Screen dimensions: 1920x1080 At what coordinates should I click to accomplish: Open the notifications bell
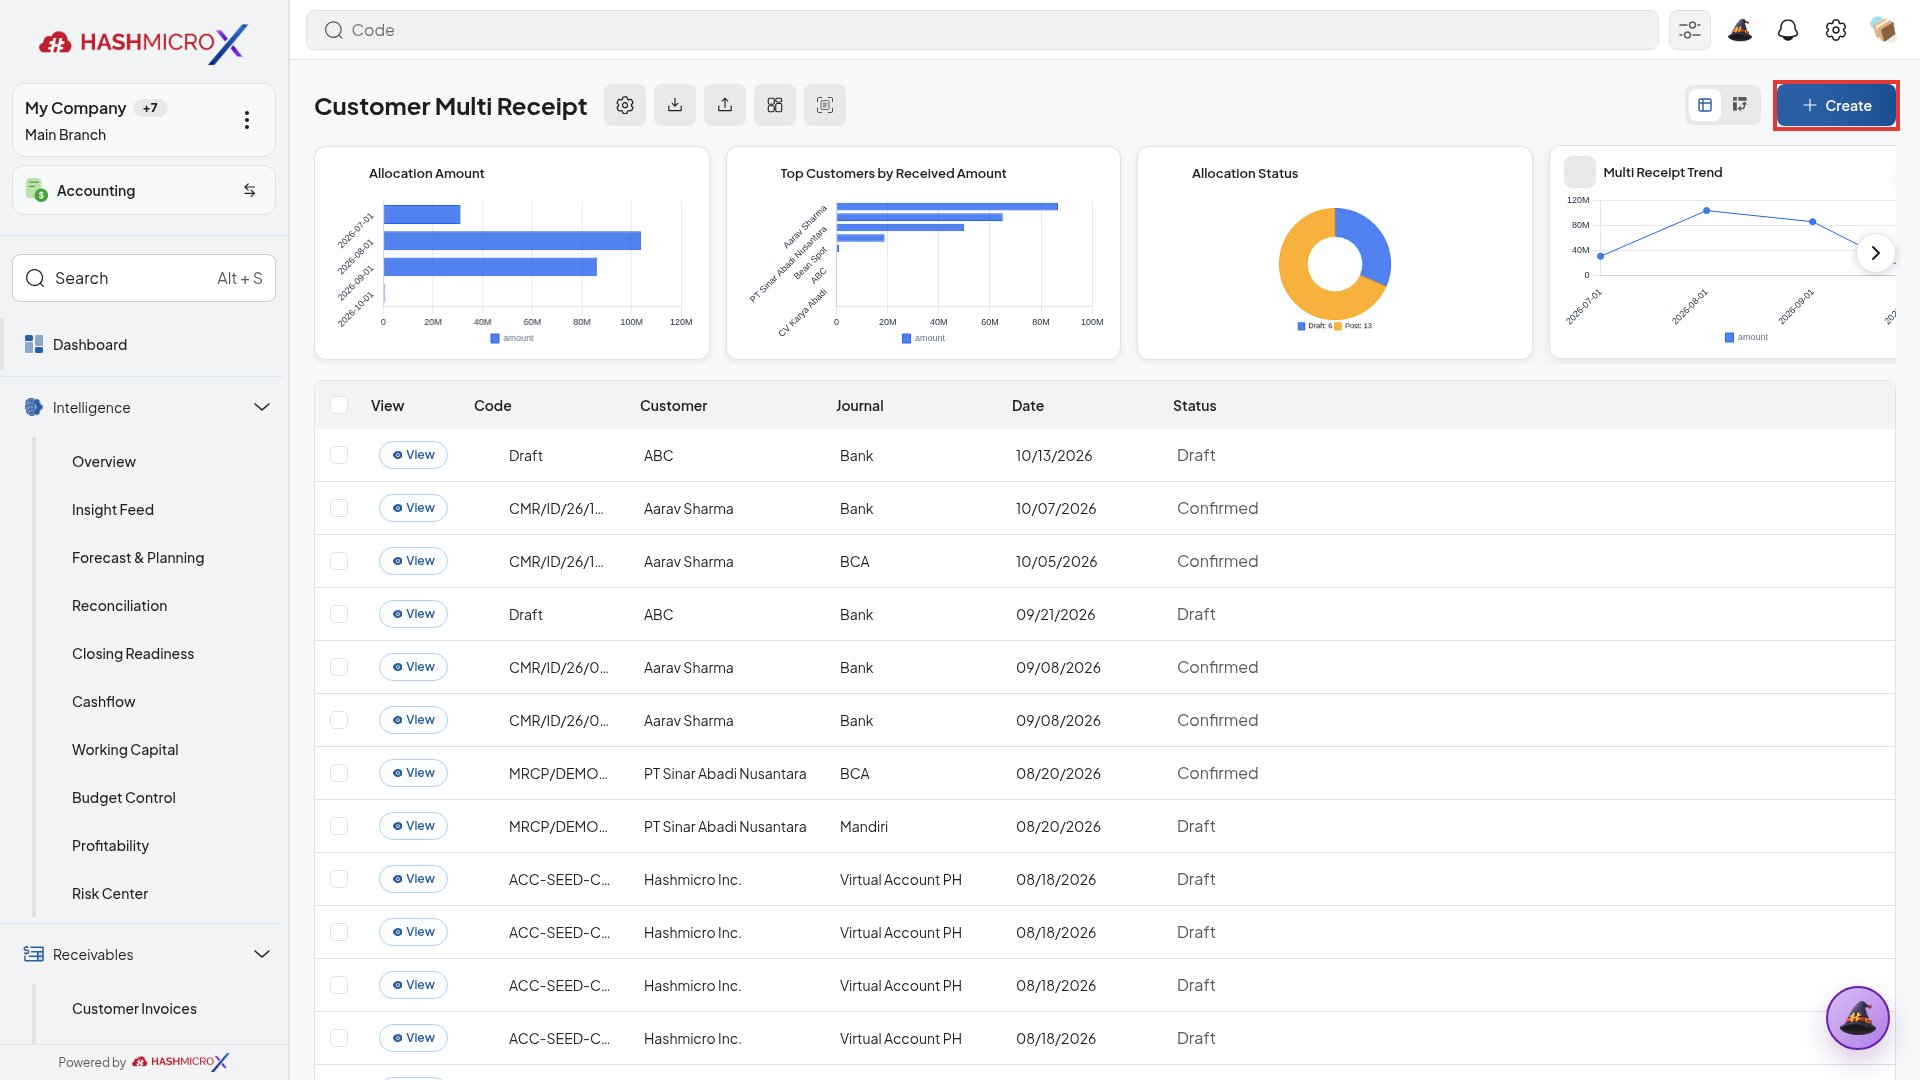point(1788,30)
